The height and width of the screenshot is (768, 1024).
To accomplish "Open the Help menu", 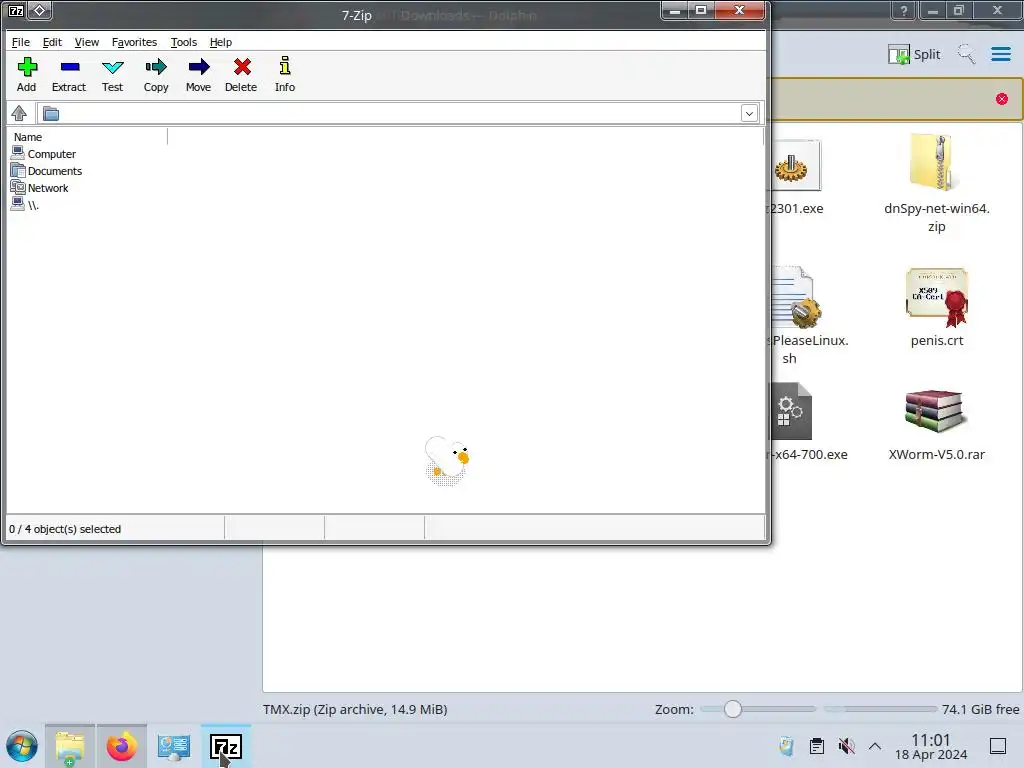I will point(221,42).
